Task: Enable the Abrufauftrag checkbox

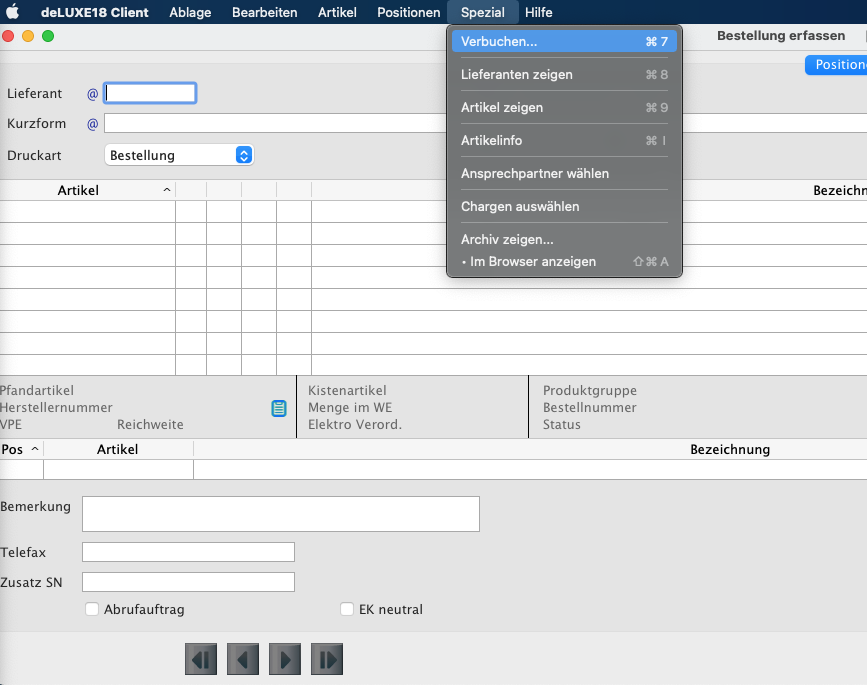Action: [x=92, y=609]
